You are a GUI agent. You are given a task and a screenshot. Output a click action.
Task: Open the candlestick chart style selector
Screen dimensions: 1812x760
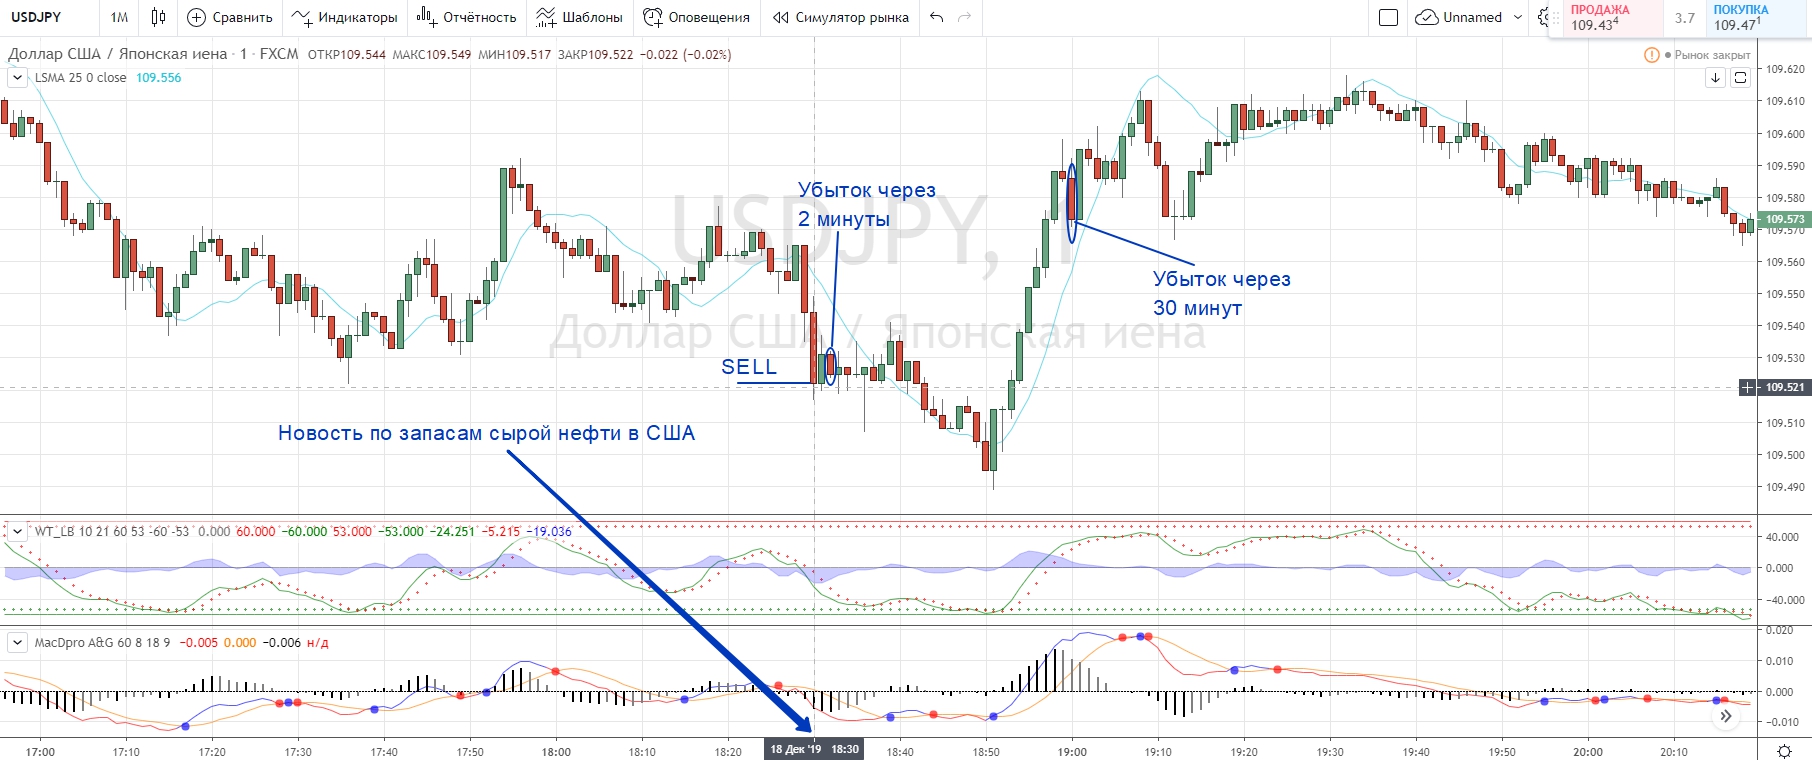point(158,17)
